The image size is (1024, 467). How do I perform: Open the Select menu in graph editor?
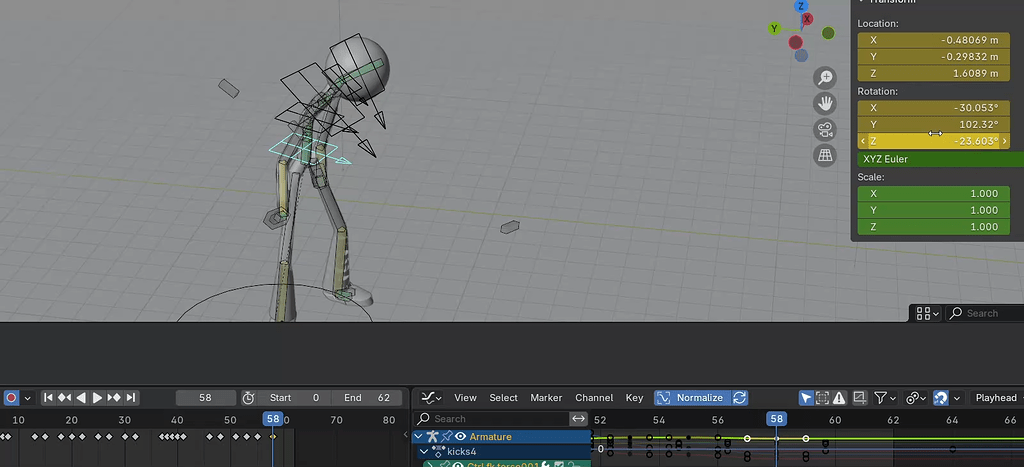tap(504, 398)
